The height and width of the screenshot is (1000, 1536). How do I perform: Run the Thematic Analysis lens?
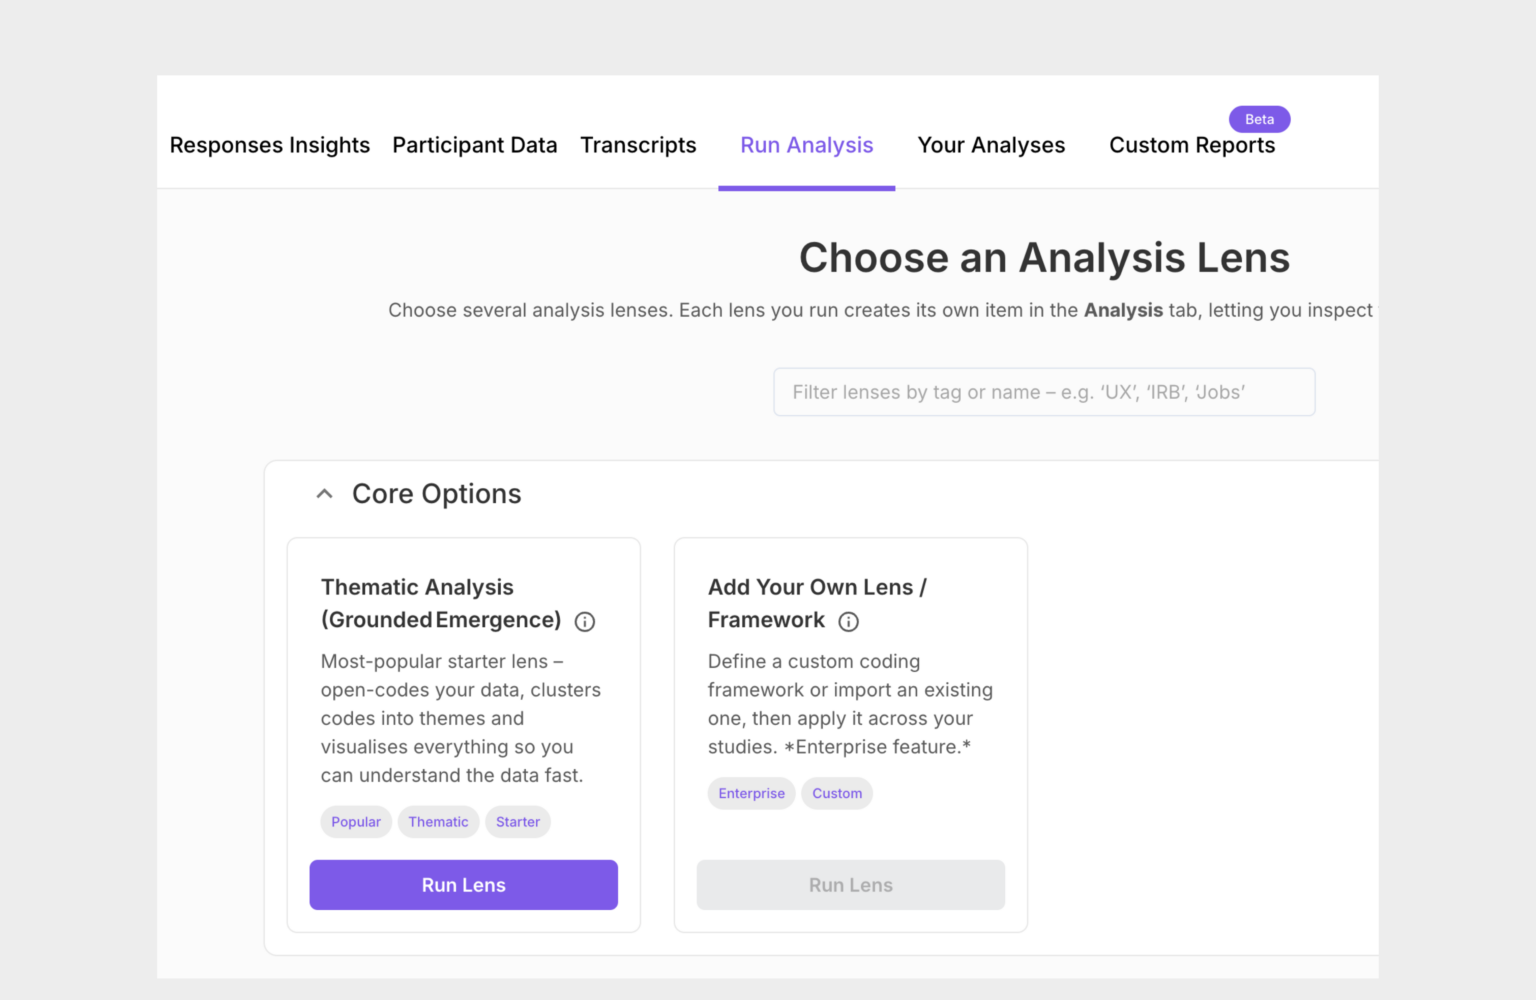463,885
